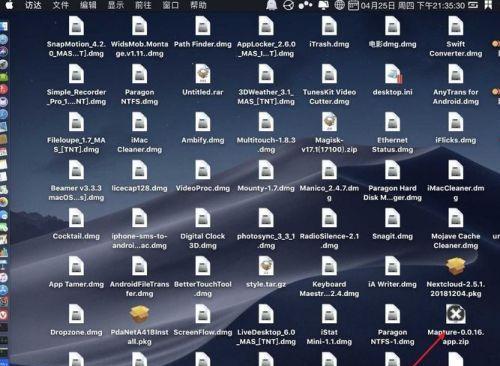Select the ScreenFlow.dmg disk image

point(203,314)
